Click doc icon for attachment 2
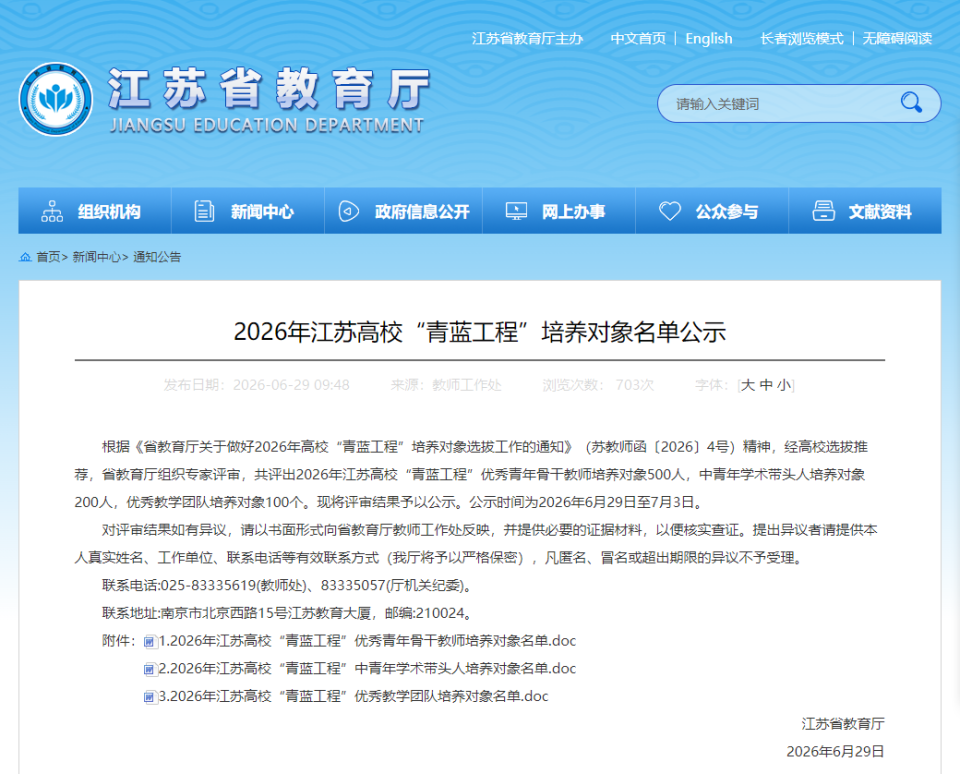 (x=149, y=669)
